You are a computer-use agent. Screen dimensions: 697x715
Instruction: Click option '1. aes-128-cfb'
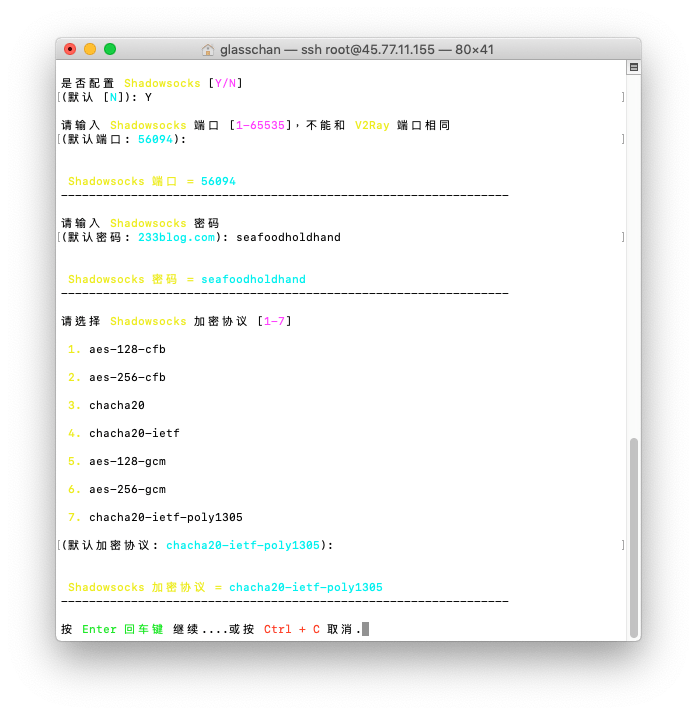pos(117,349)
